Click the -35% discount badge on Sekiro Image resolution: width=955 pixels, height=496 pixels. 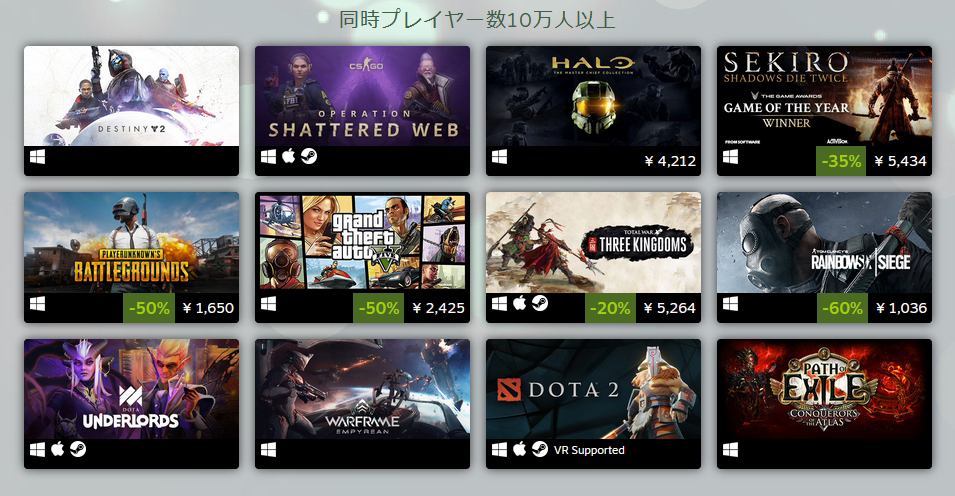click(841, 161)
